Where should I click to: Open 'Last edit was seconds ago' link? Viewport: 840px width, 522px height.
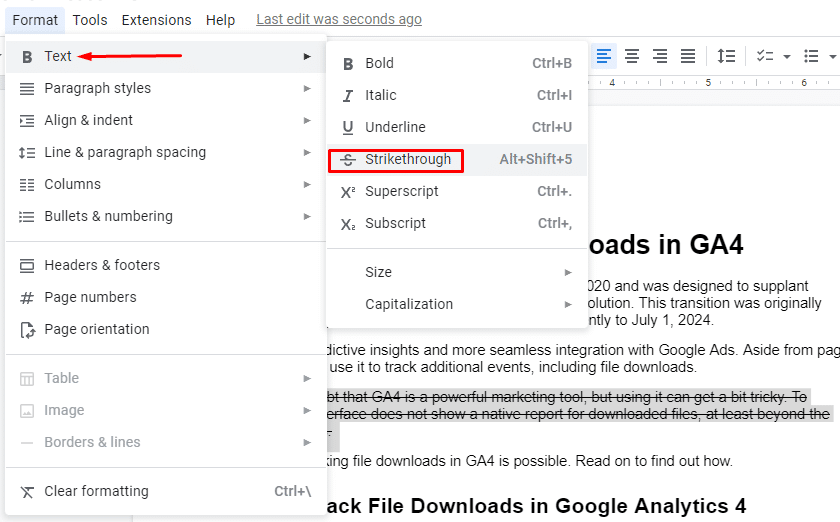(339, 19)
